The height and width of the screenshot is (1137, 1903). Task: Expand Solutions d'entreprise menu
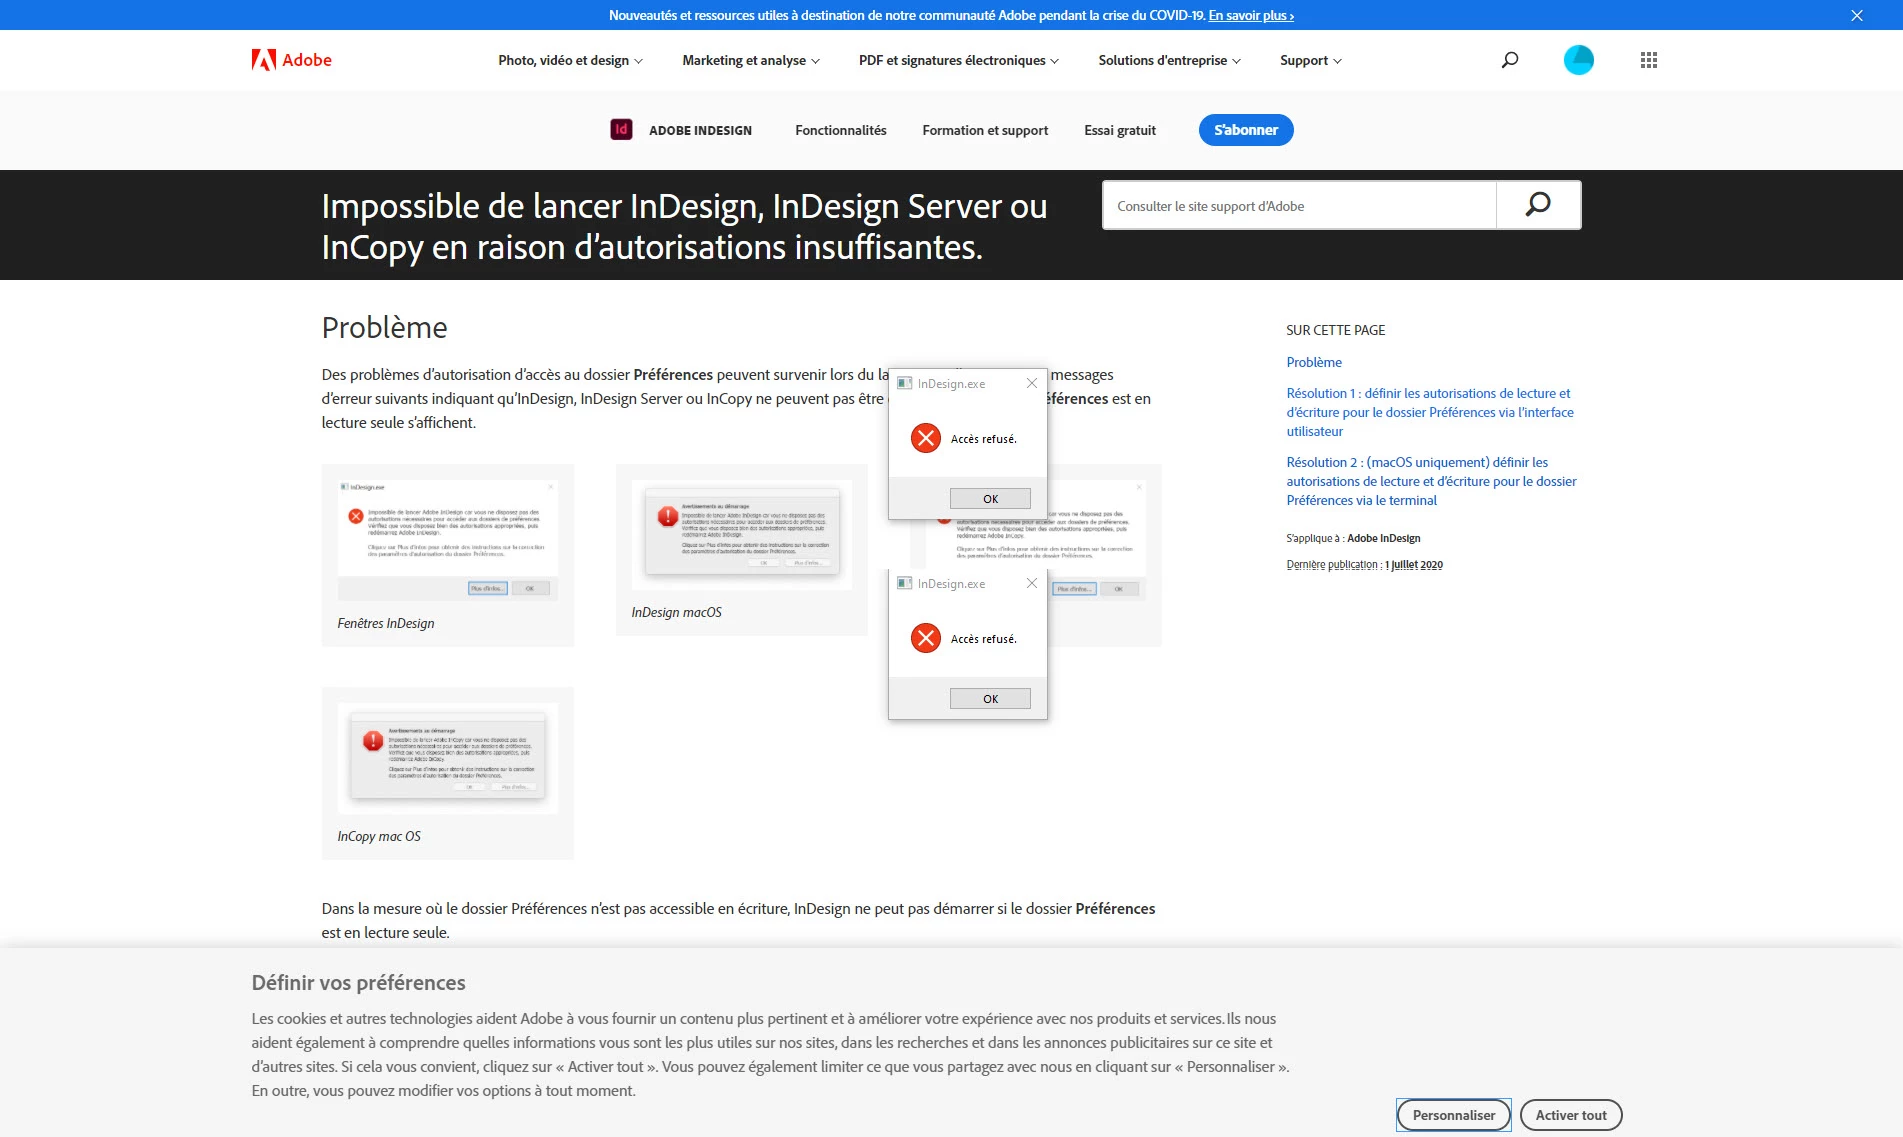click(x=1169, y=60)
